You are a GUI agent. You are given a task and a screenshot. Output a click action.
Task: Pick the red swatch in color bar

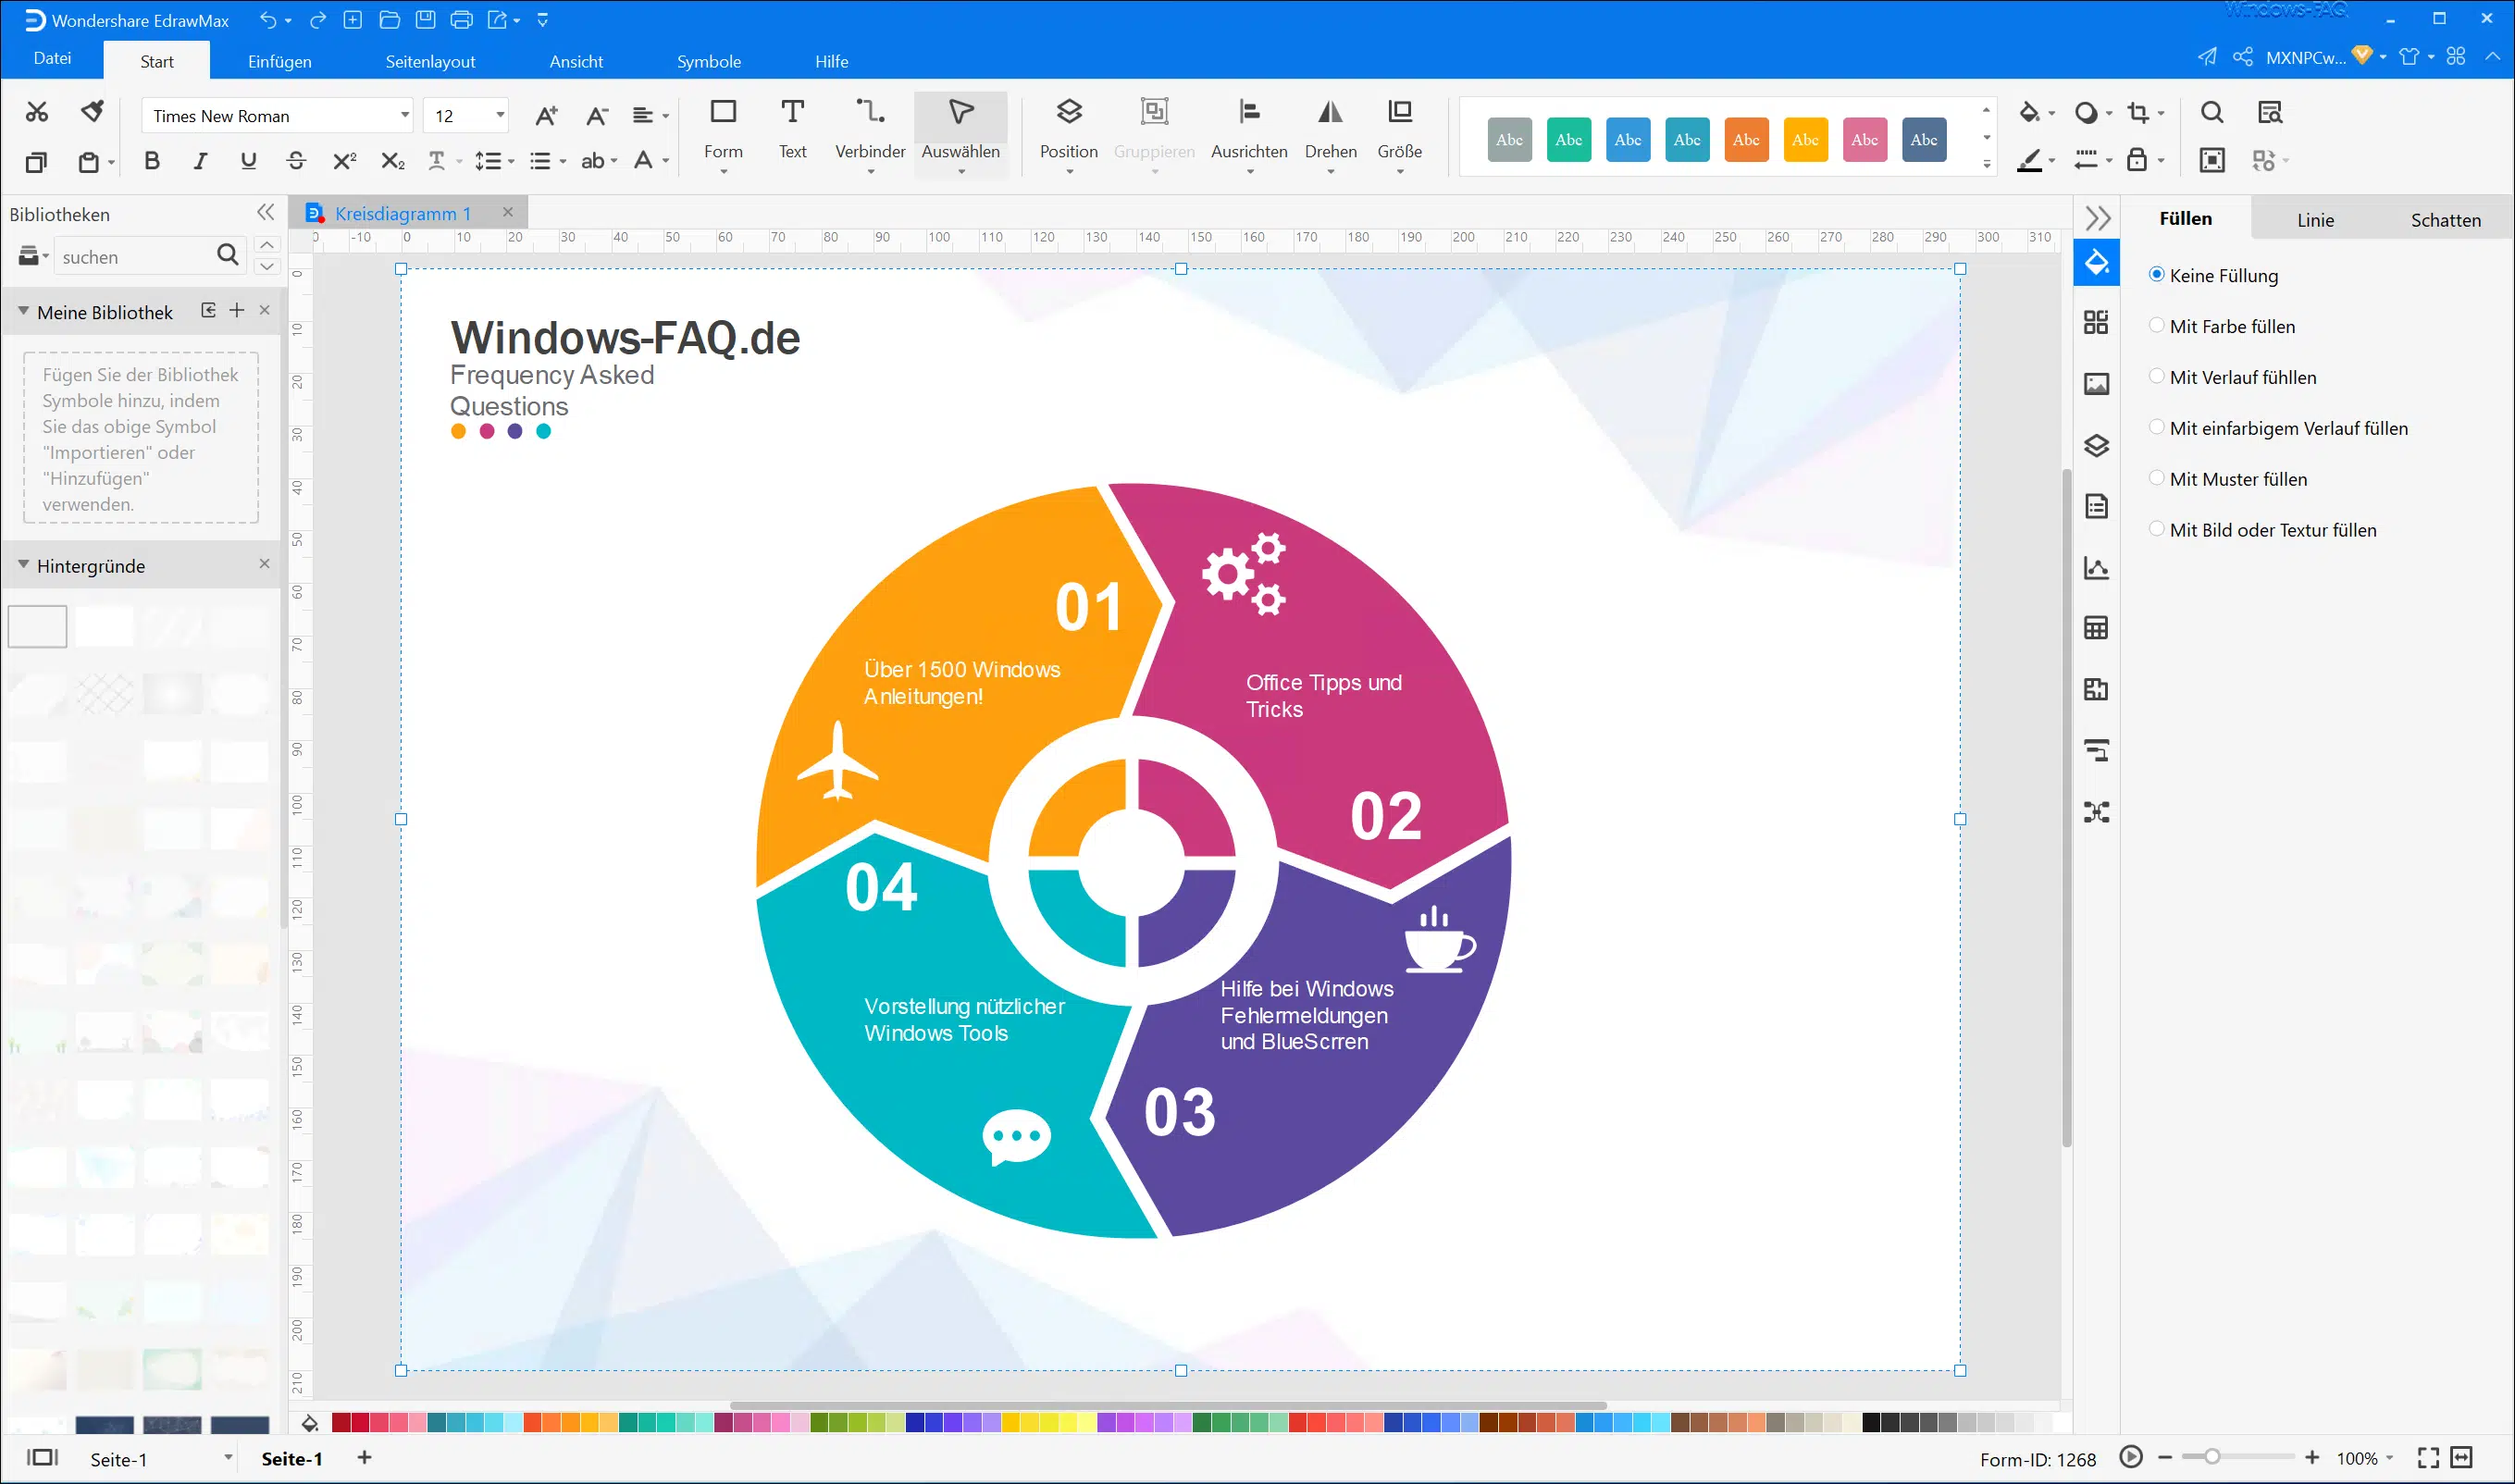(x=341, y=1422)
